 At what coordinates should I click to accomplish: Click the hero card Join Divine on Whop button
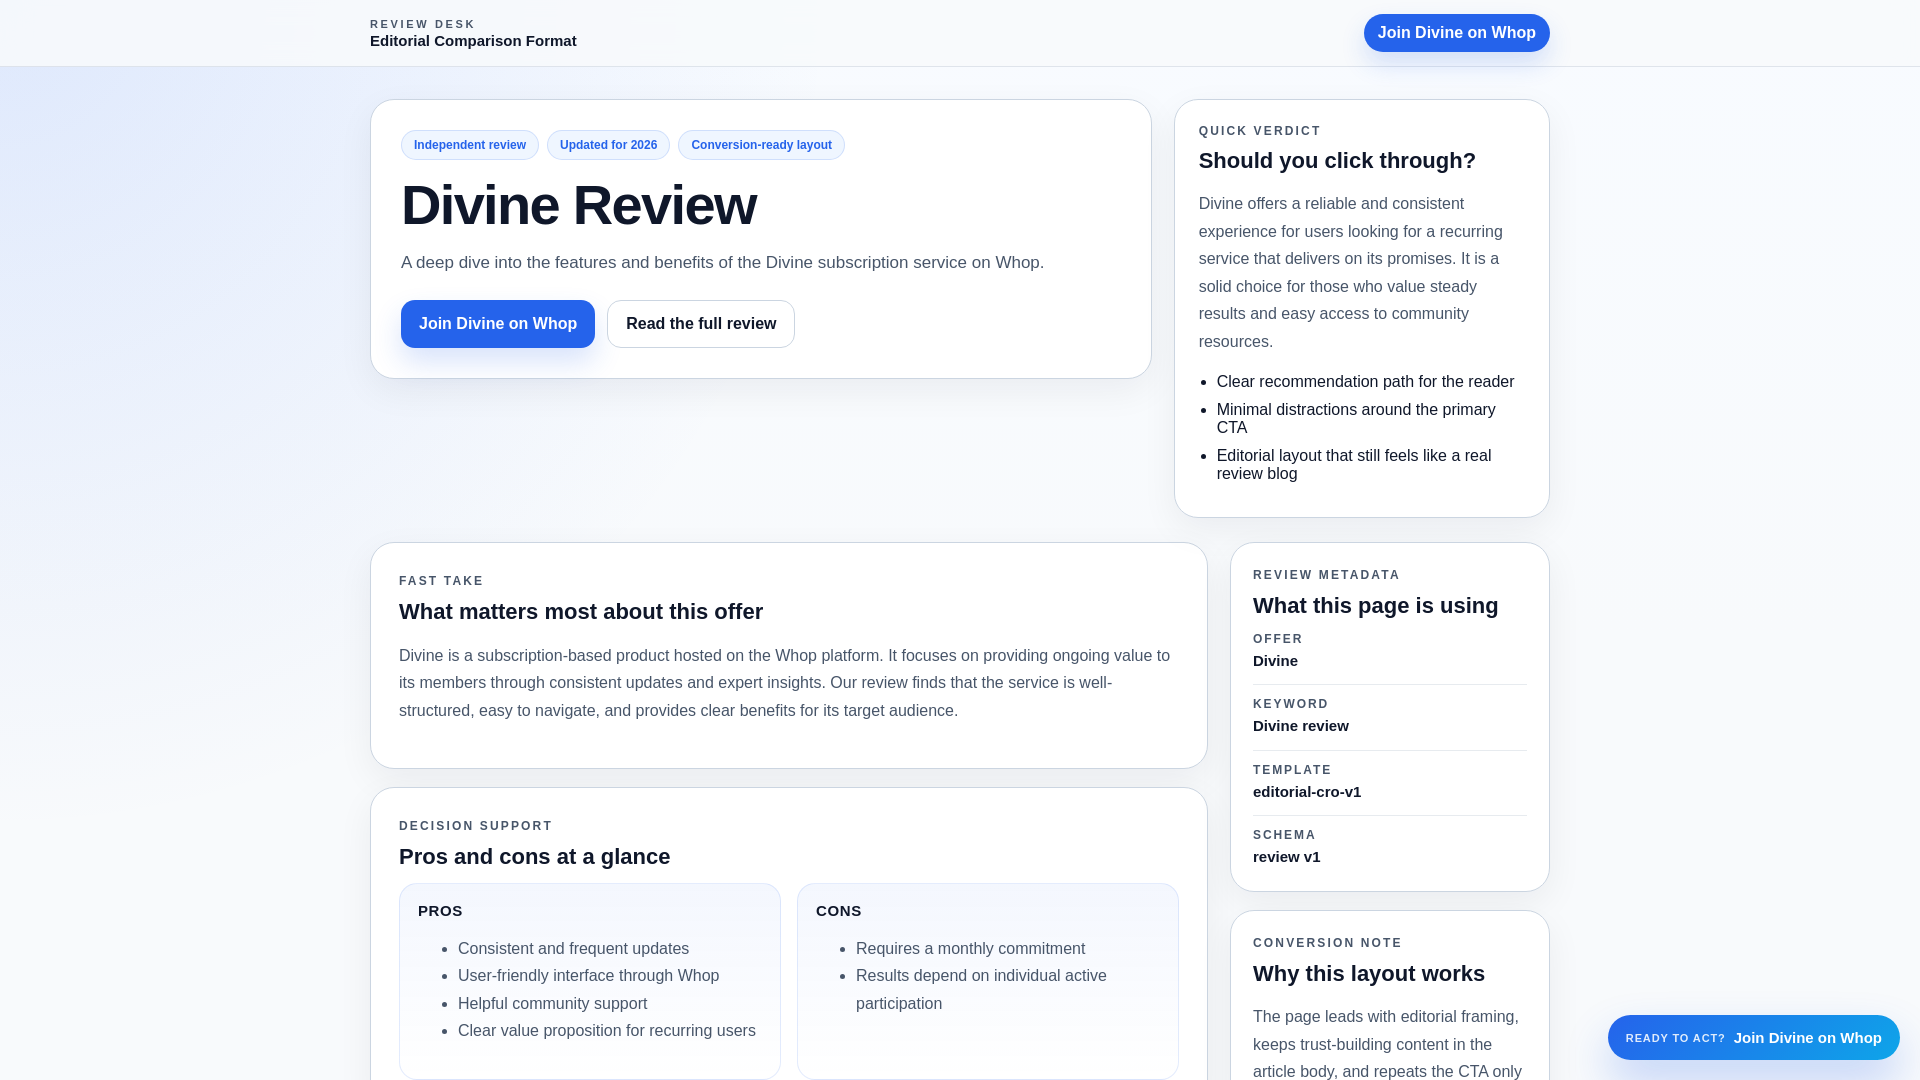498,324
